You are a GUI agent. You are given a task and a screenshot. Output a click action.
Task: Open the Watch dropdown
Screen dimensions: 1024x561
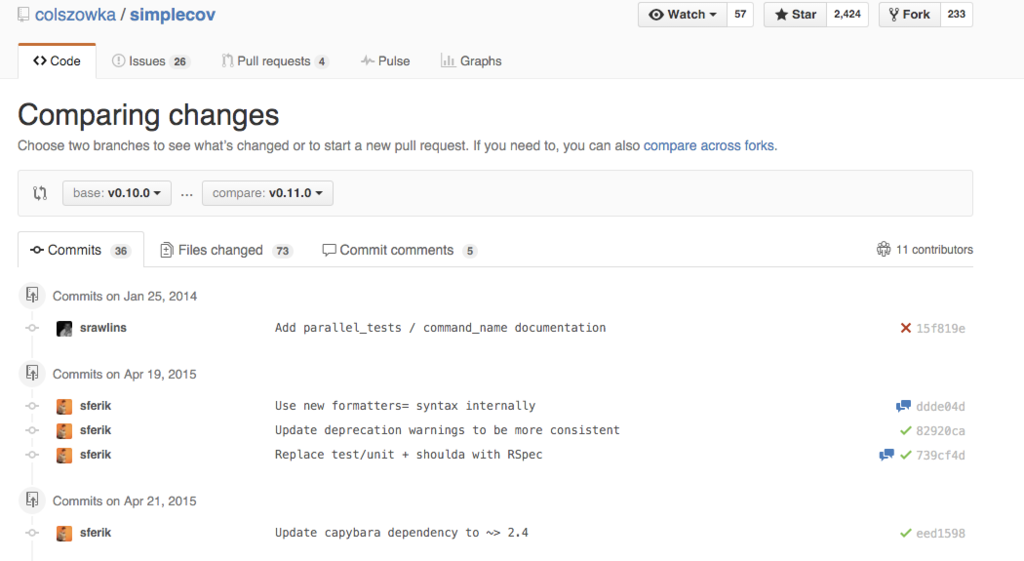pos(683,15)
